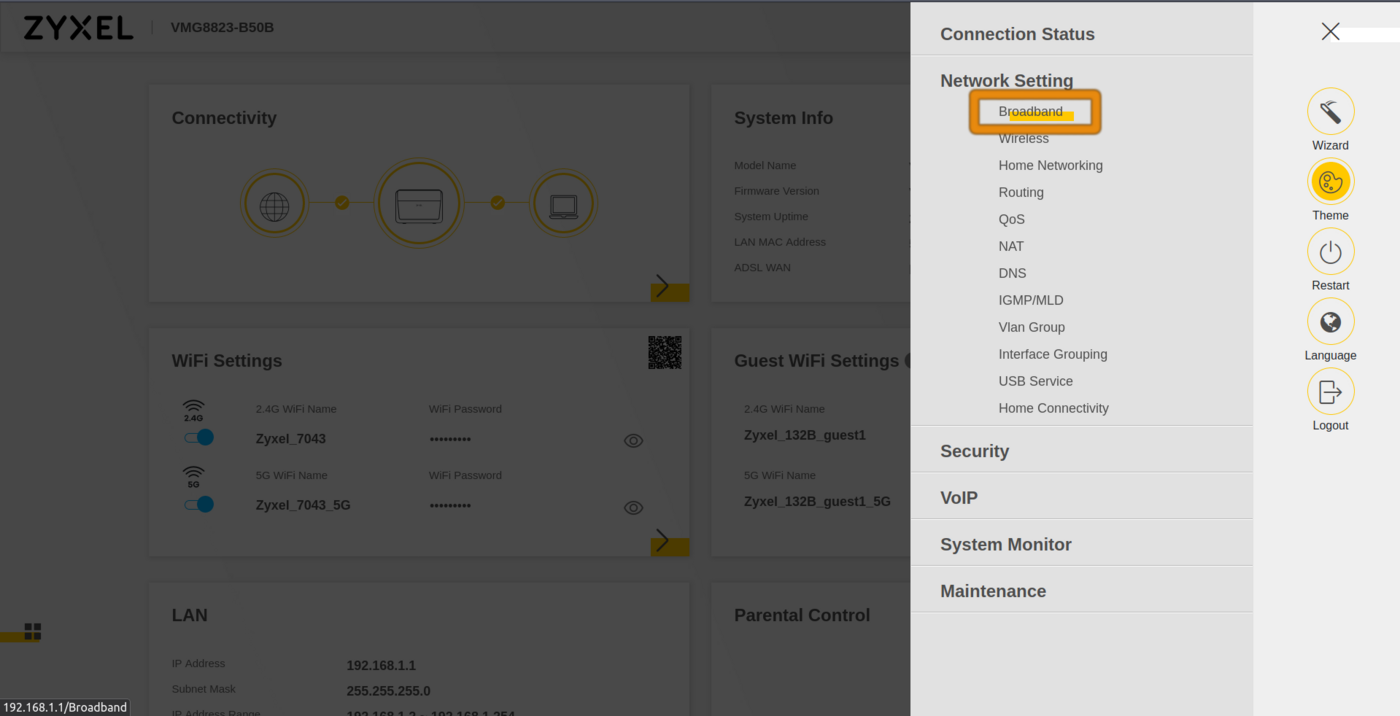Close the menu with the X icon
The height and width of the screenshot is (716, 1400).
point(1330,32)
